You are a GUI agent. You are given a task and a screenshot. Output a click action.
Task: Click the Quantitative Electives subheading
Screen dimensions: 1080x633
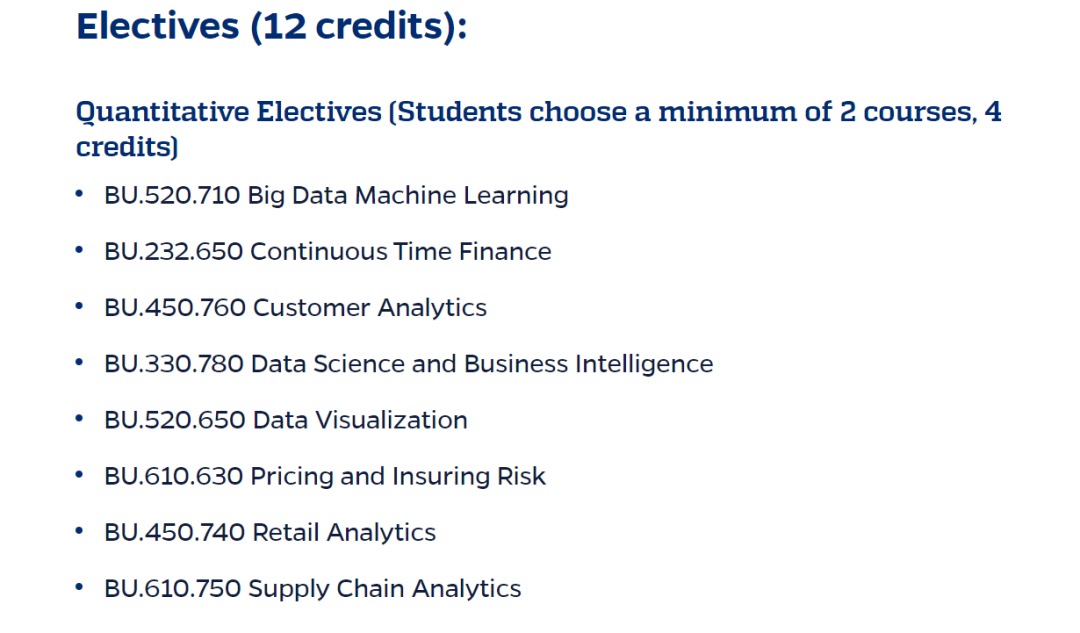(539, 129)
